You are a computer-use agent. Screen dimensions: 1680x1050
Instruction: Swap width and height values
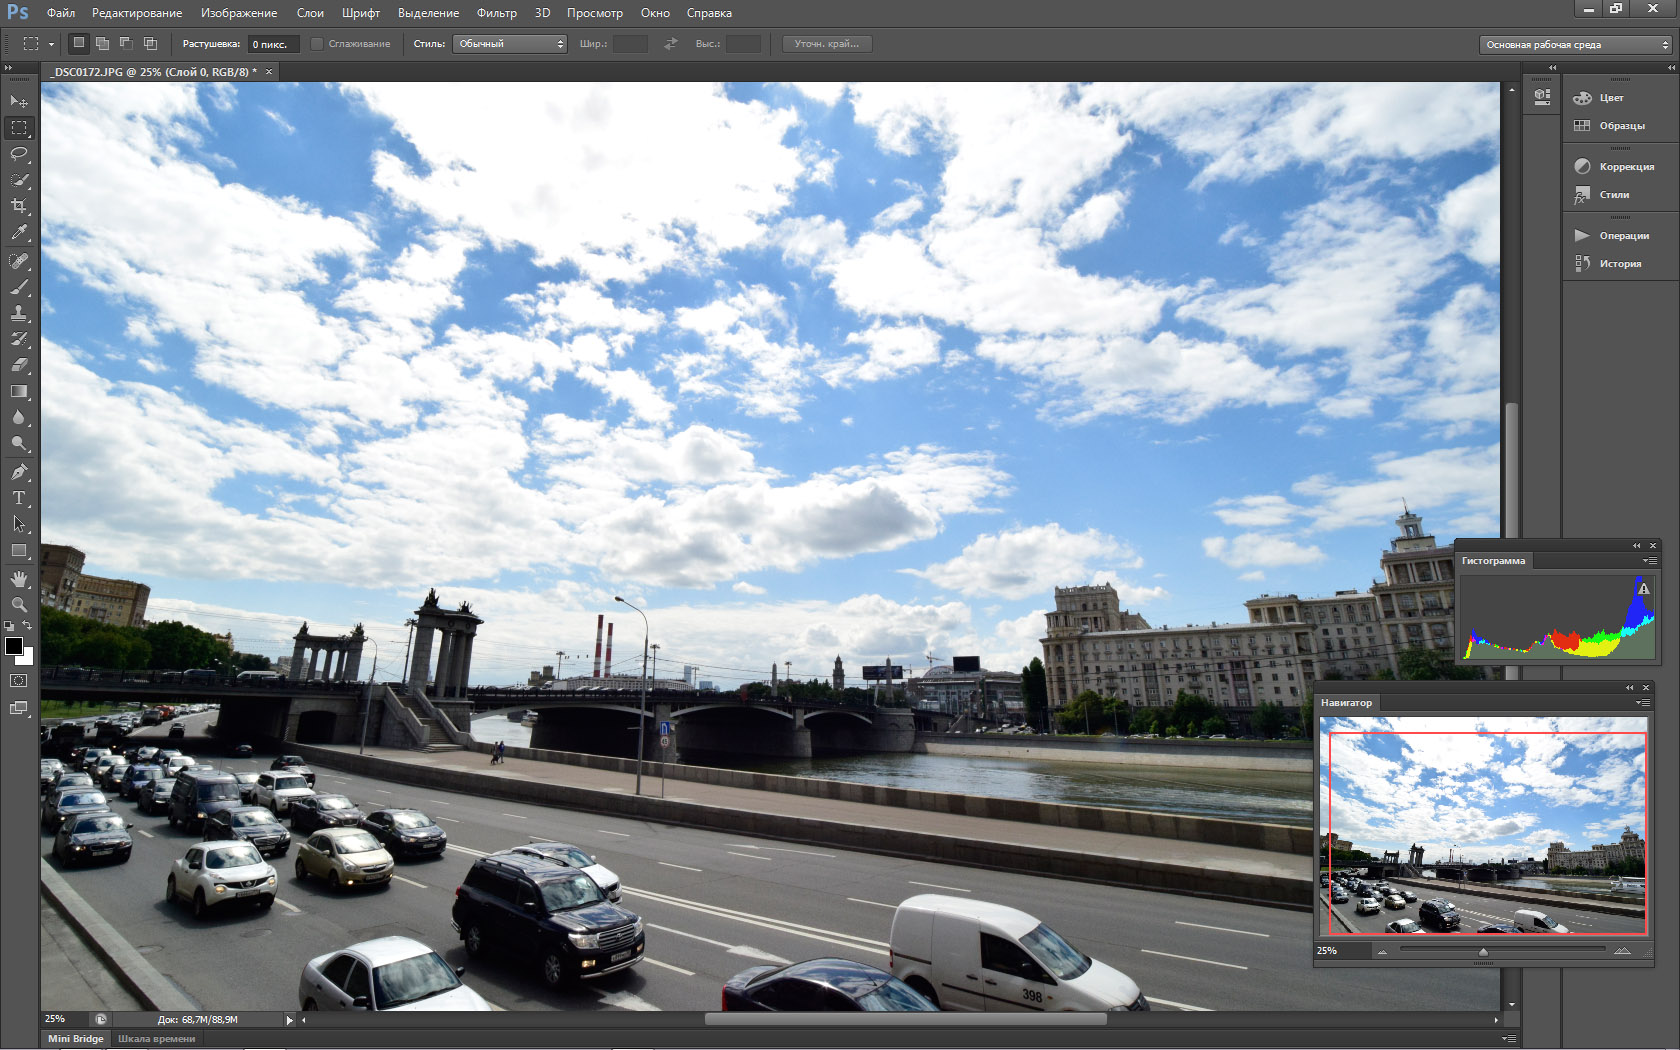[x=671, y=44]
